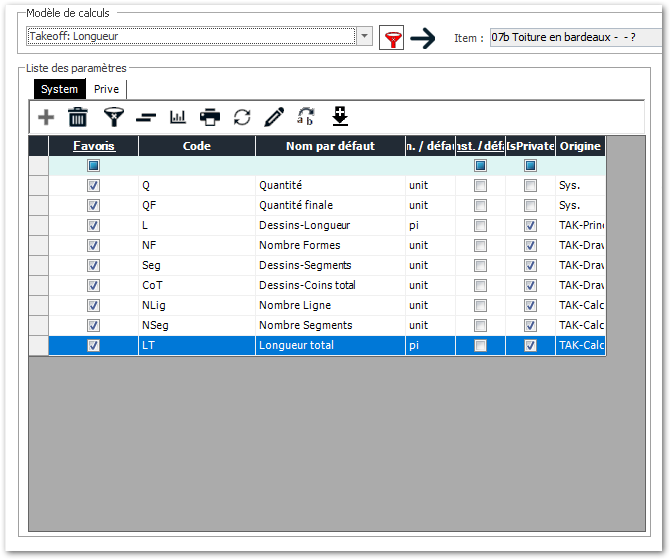
Task: Click the Item text field
Action: point(574,38)
